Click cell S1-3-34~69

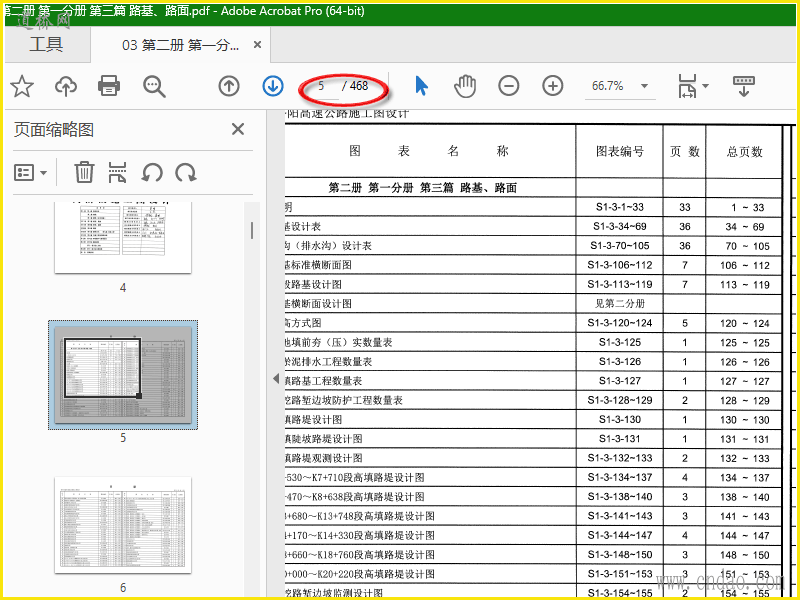pyautogui.click(x=620, y=227)
